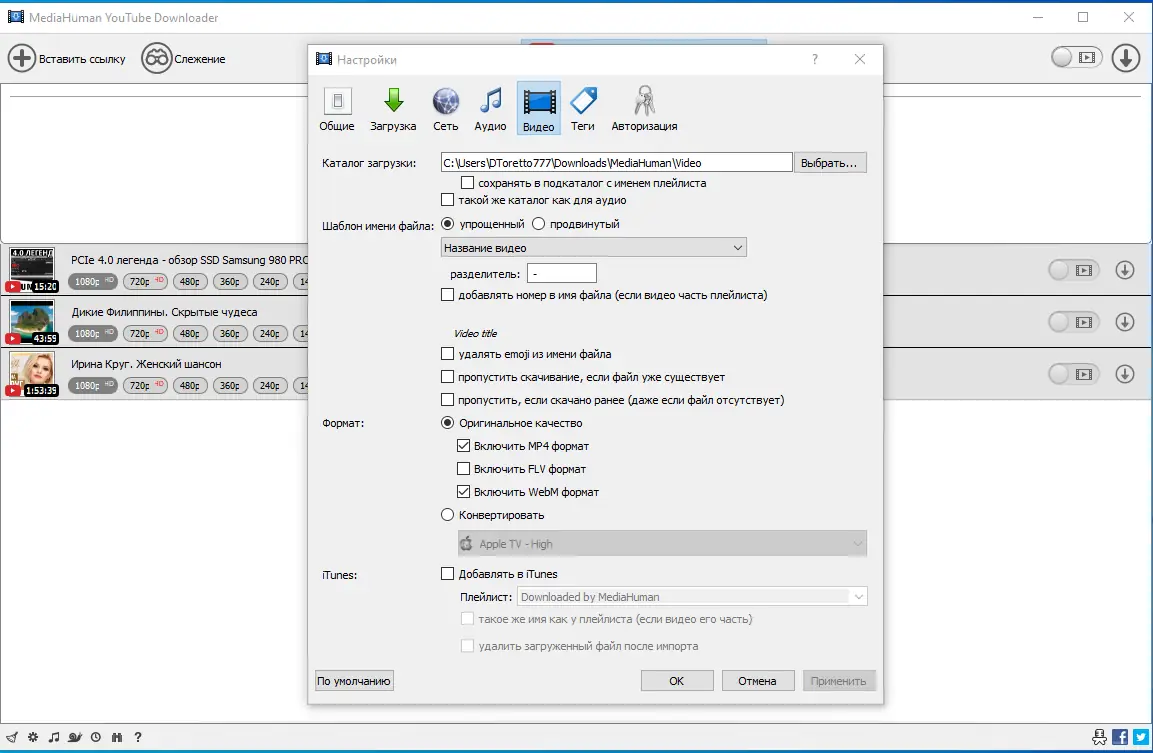
Task: Click the download folder path field
Action: 616,163
